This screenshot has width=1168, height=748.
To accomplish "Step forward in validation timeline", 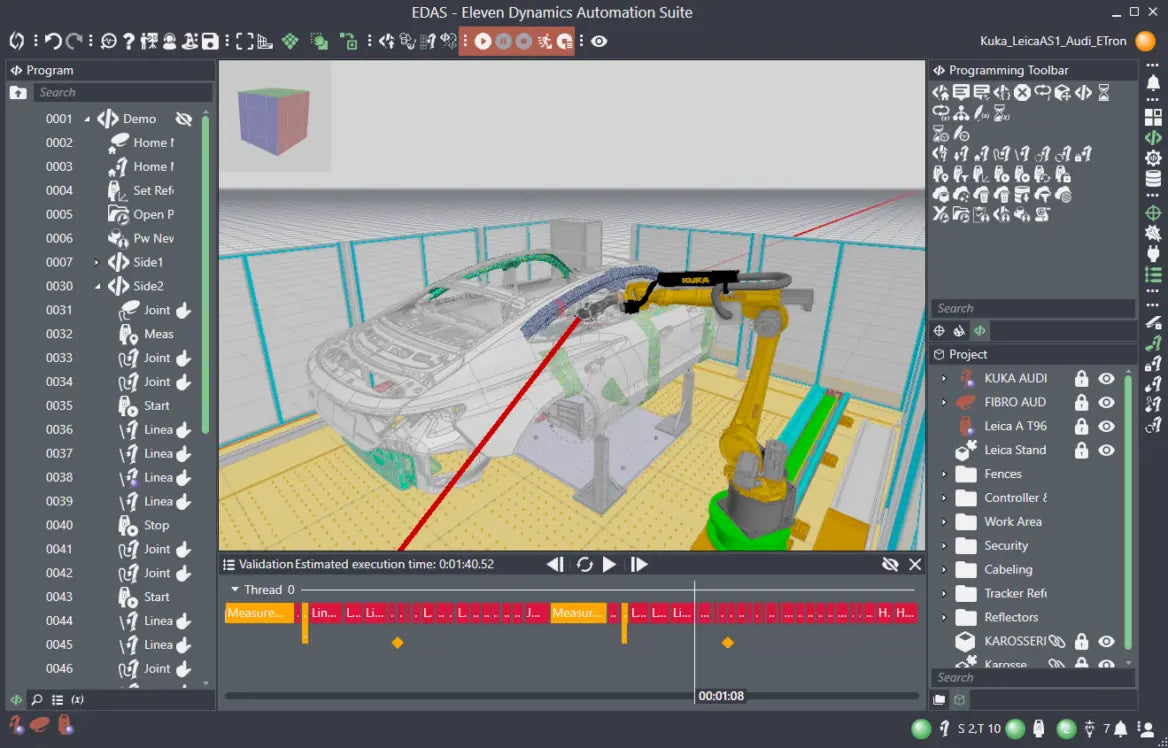I will point(638,564).
